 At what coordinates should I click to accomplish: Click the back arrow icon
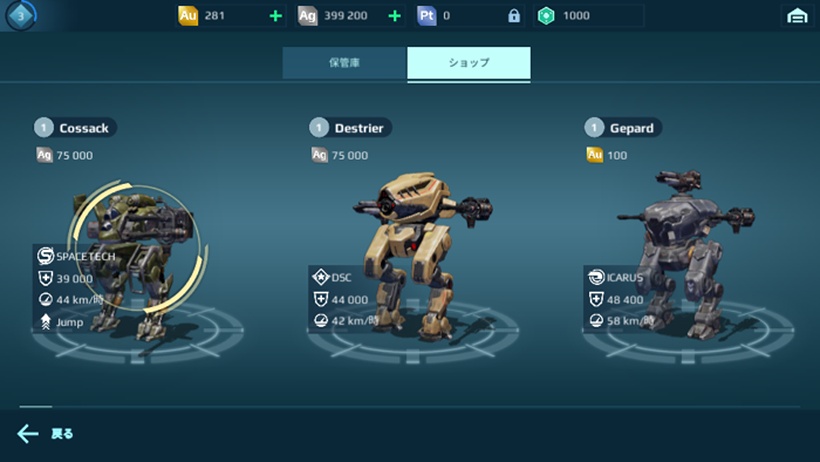[28, 434]
